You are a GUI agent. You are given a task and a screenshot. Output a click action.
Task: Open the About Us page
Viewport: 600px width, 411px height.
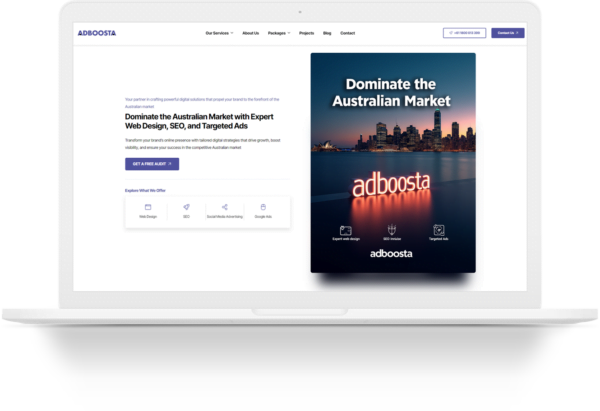coord(250,33)
